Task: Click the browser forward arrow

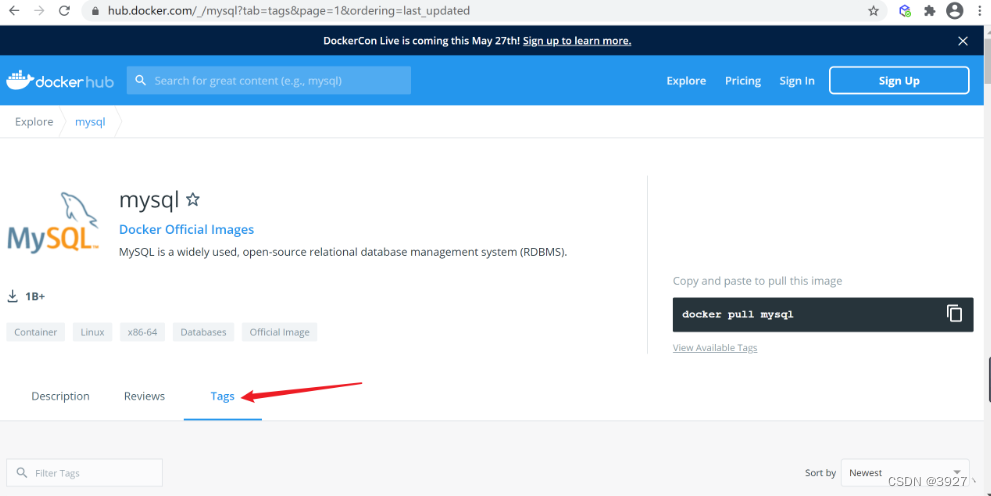Action: (x=39, y=11)
